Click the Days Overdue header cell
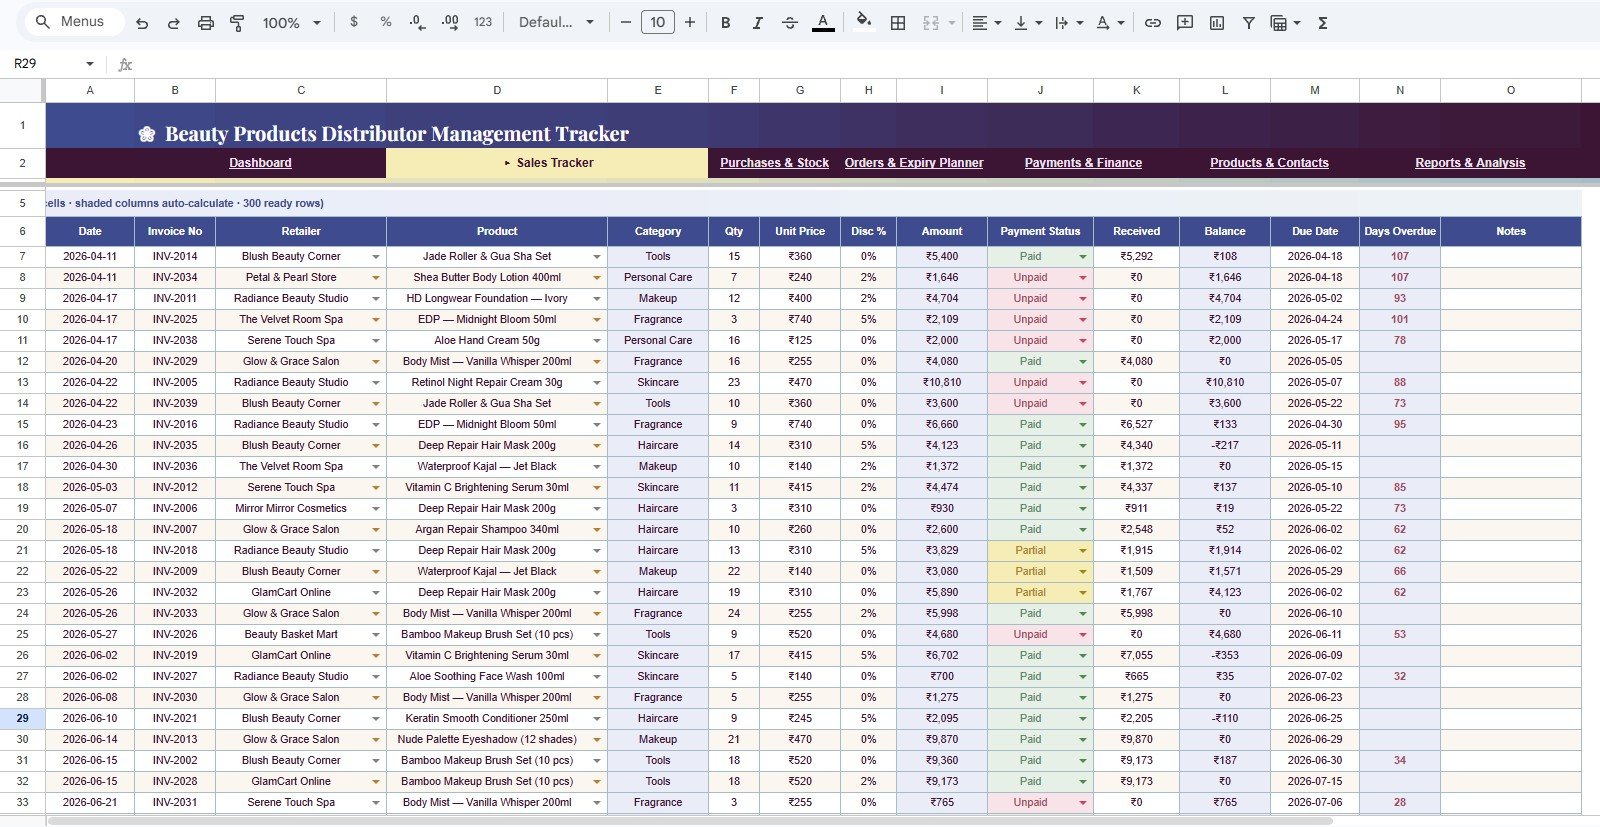 (1400, 231)
